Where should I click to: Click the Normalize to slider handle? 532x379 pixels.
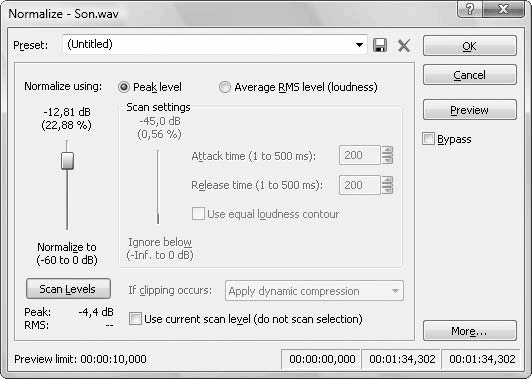click(67, 161)
